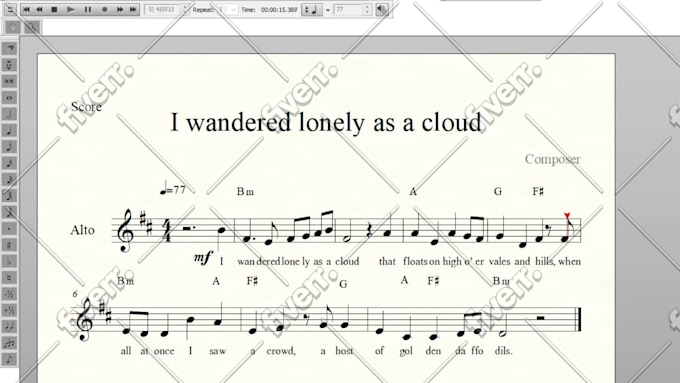Click the up-down arrows icon below the rest tool
This screenshot has height=383, width=680.
point(10,65)
